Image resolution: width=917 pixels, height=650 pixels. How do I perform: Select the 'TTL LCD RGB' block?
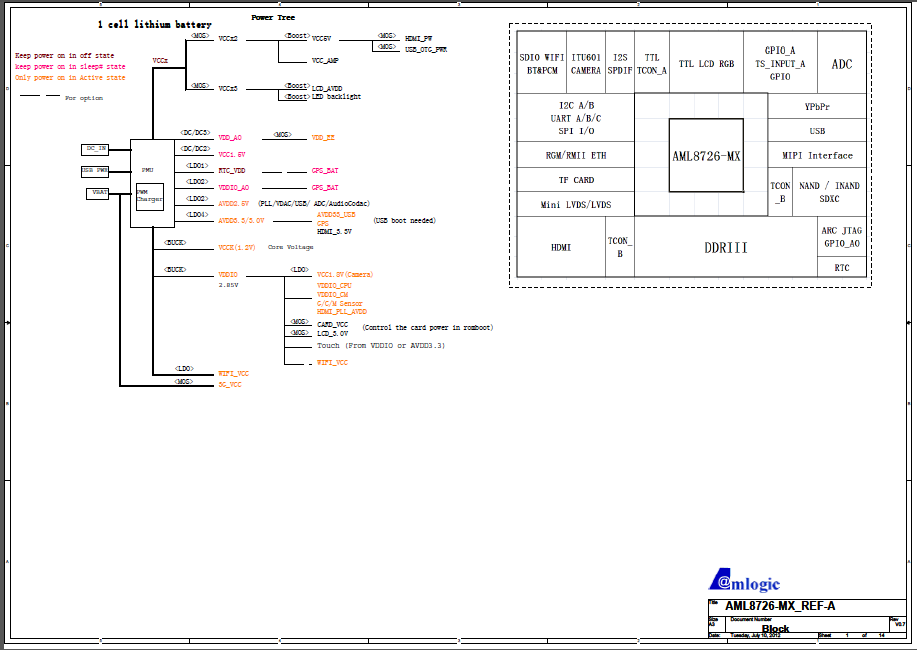tap(706, 63)
